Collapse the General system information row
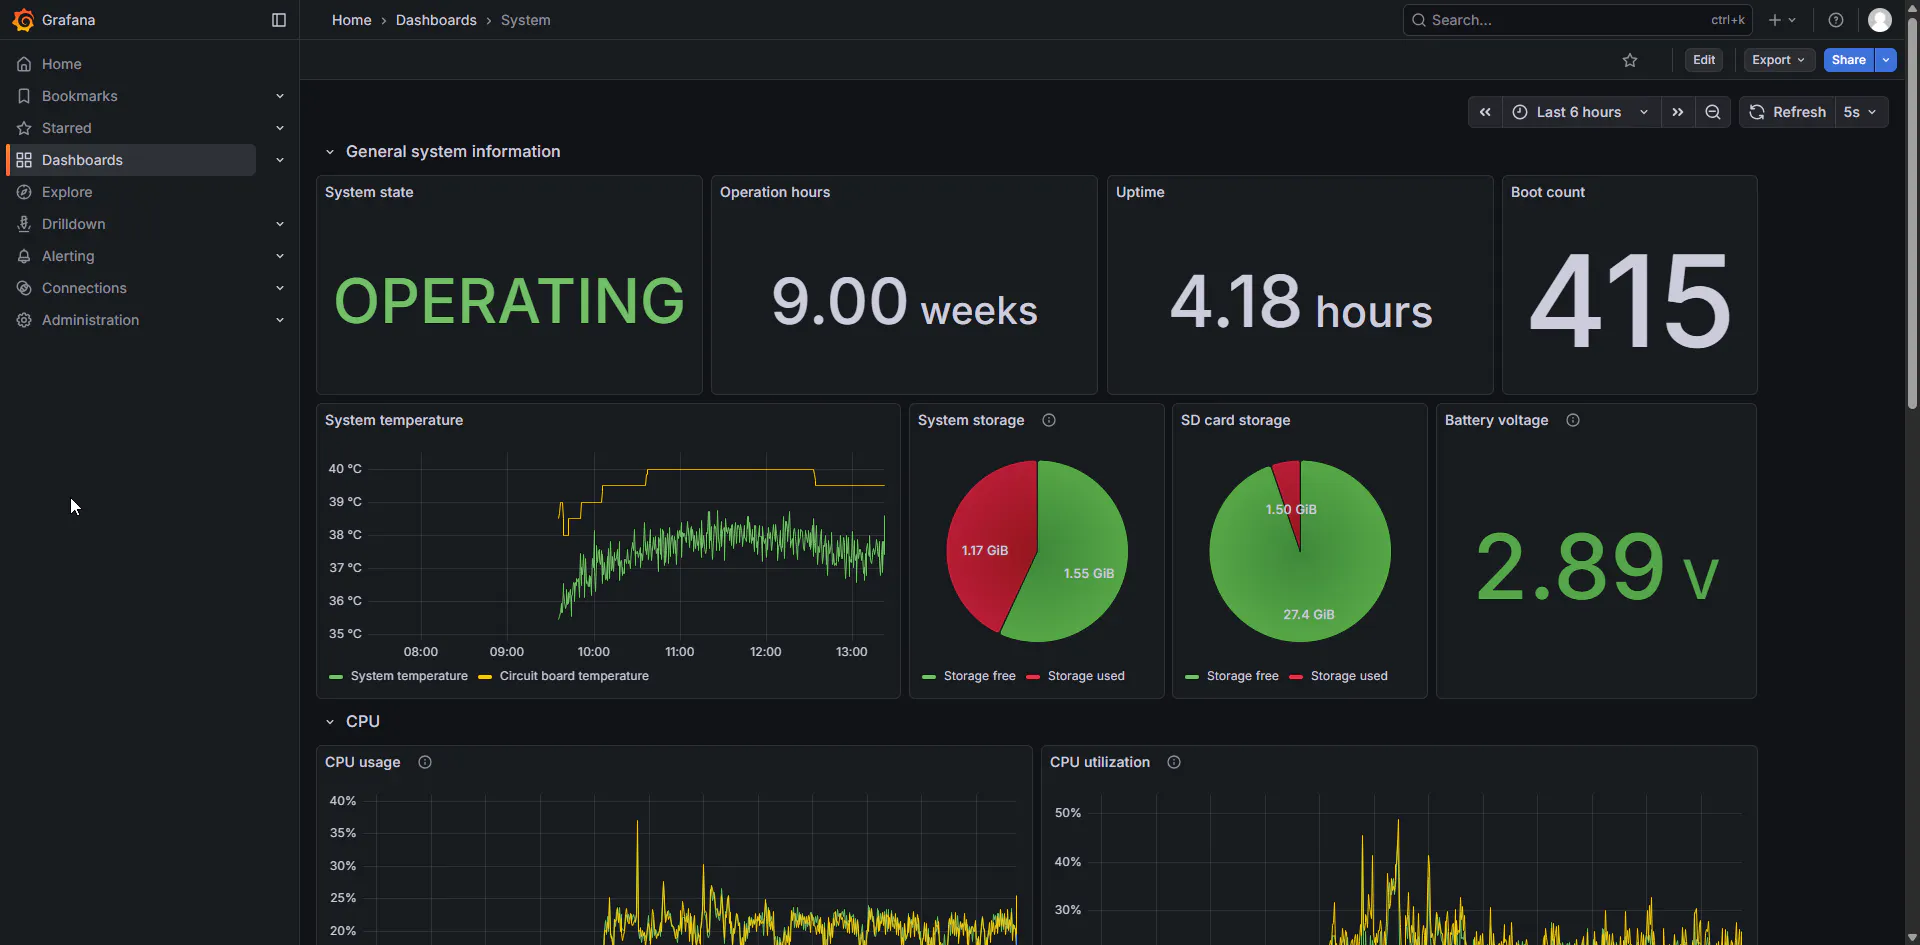Viewport: 1920px width, 945px height. [x=330, y=152]
